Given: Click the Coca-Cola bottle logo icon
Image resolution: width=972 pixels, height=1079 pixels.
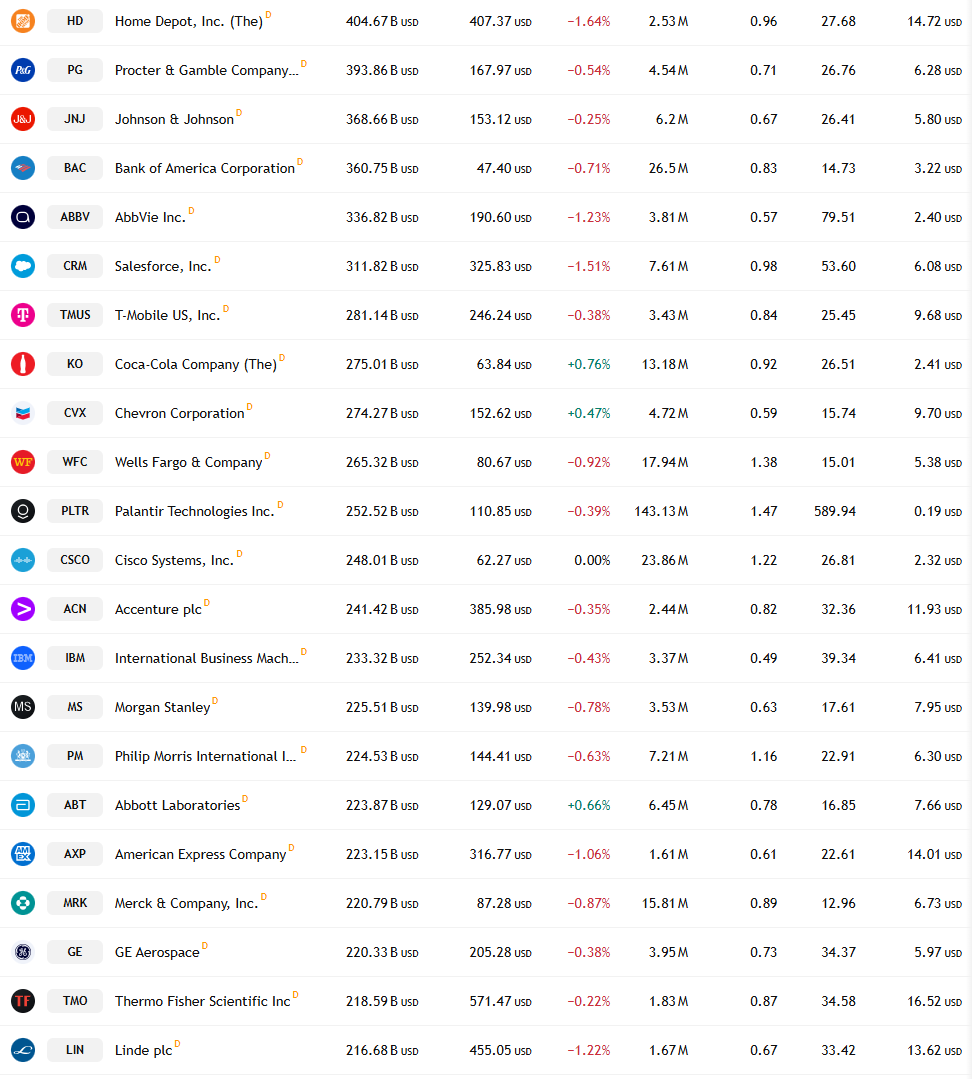Looking at the screenshot, I should click(x=23, y=364).
